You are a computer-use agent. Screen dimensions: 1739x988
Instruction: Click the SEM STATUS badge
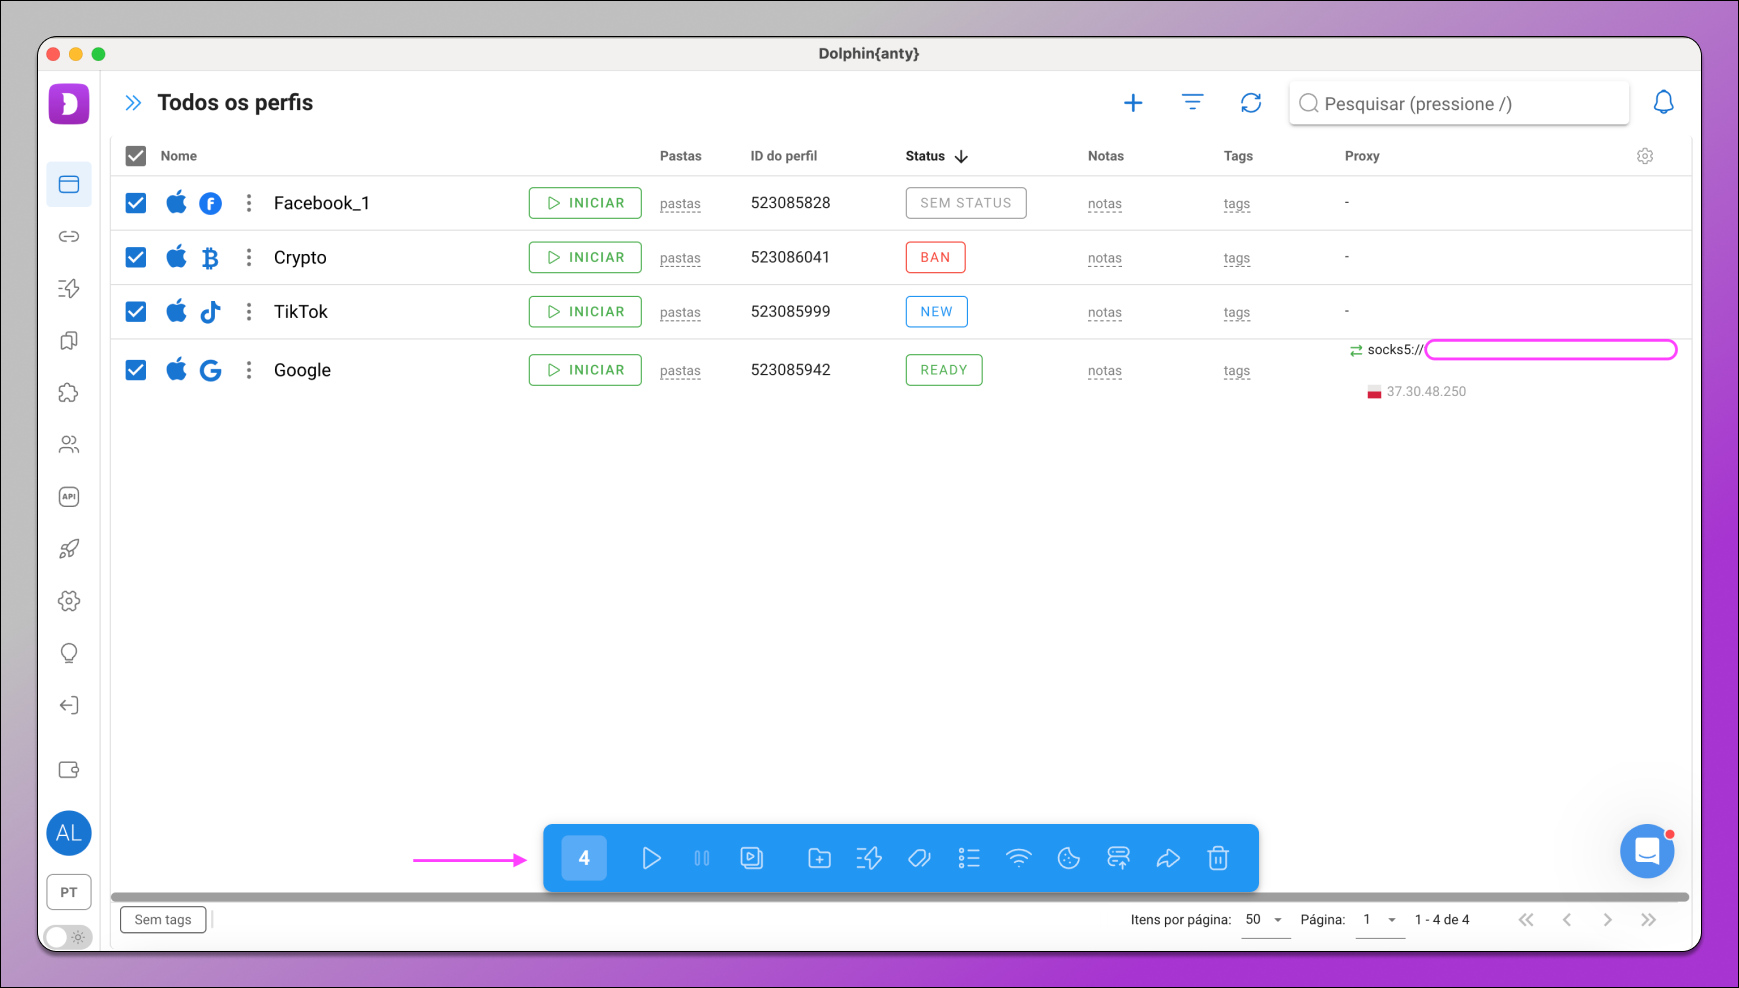coord(966,203)
